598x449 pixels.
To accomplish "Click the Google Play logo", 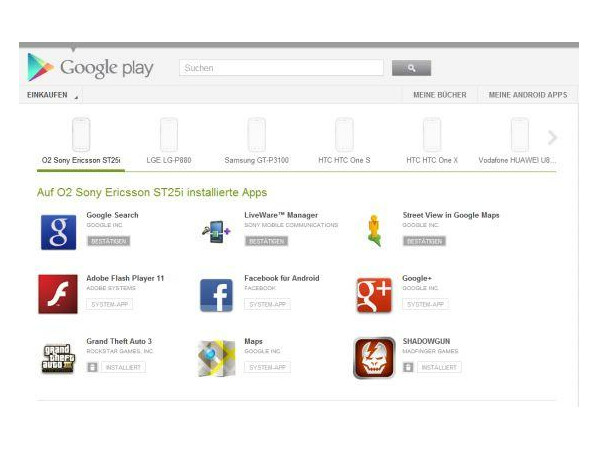I will coord(90,68).
